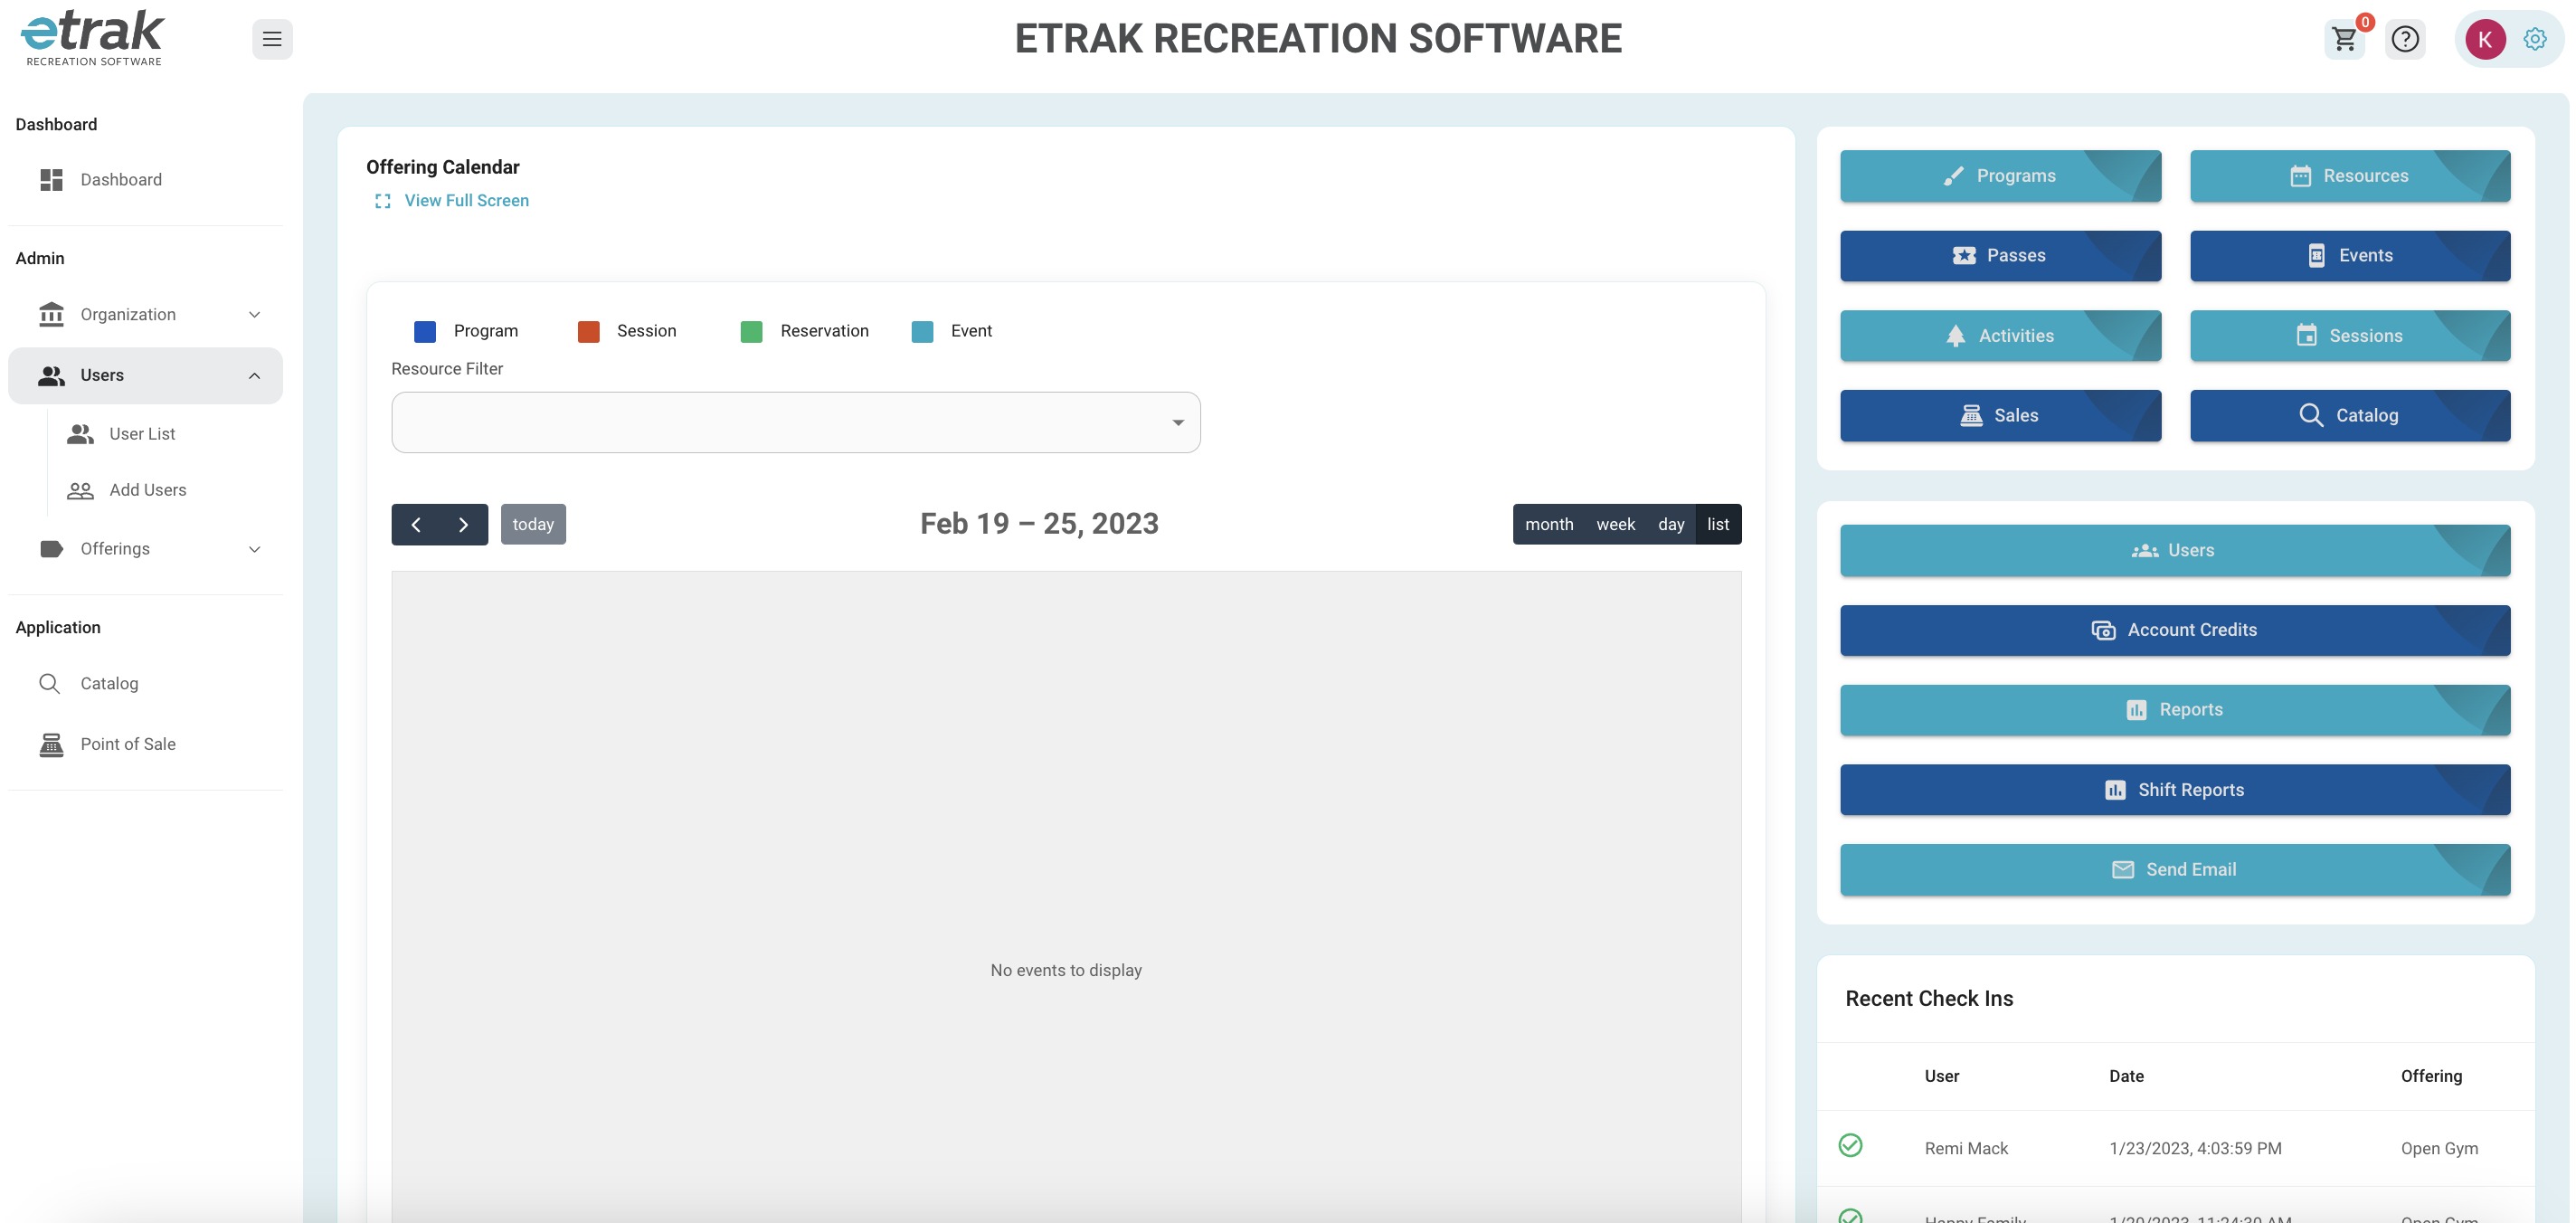Click the orange Session legend swatch

pyautogui.click(x=589, y=331)
